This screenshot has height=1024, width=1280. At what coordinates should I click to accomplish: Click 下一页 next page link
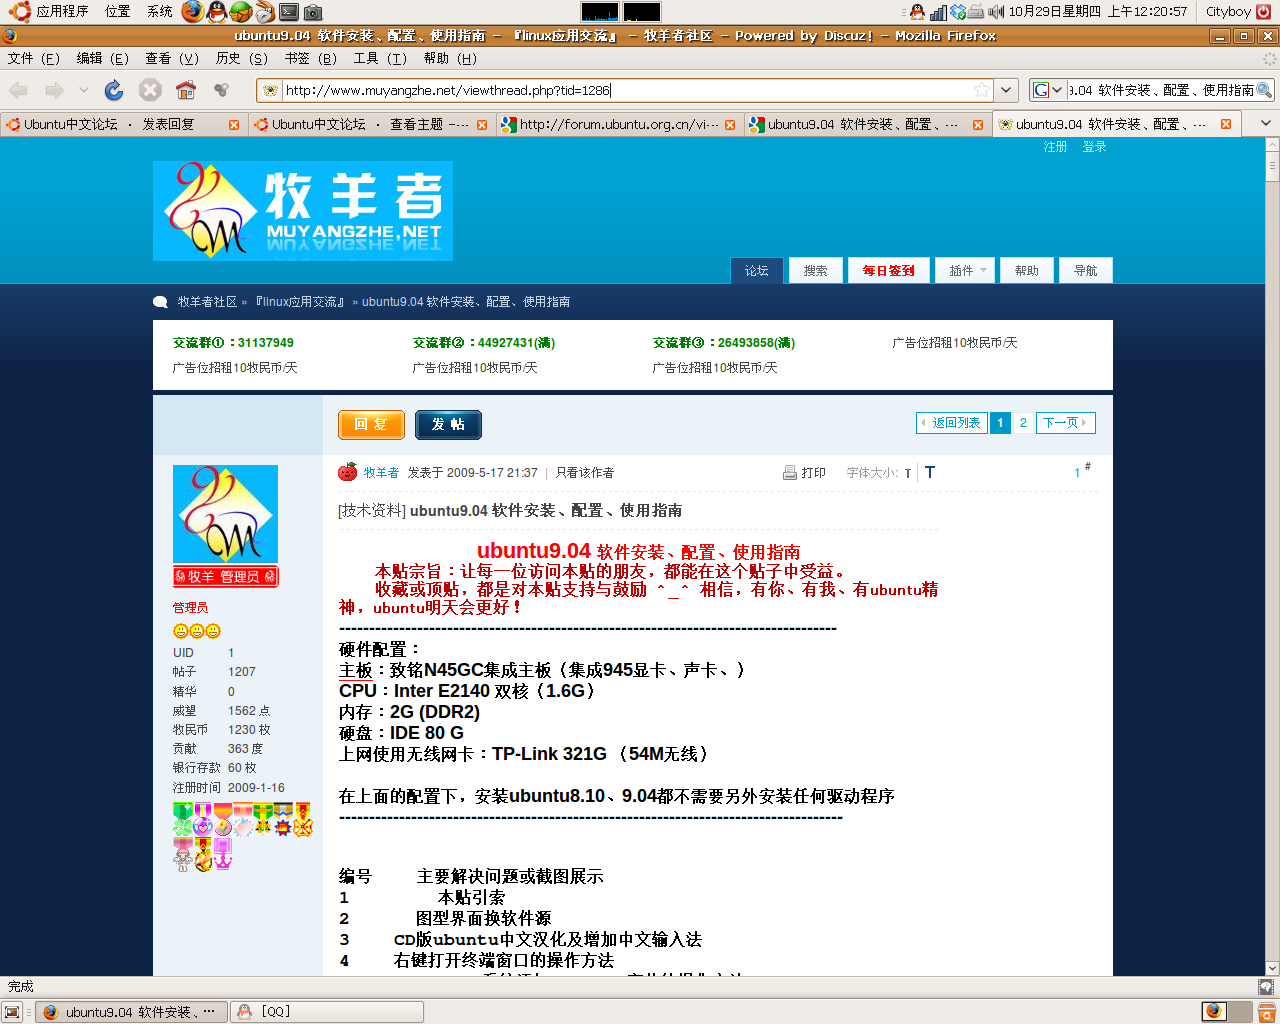[1066, 423]
